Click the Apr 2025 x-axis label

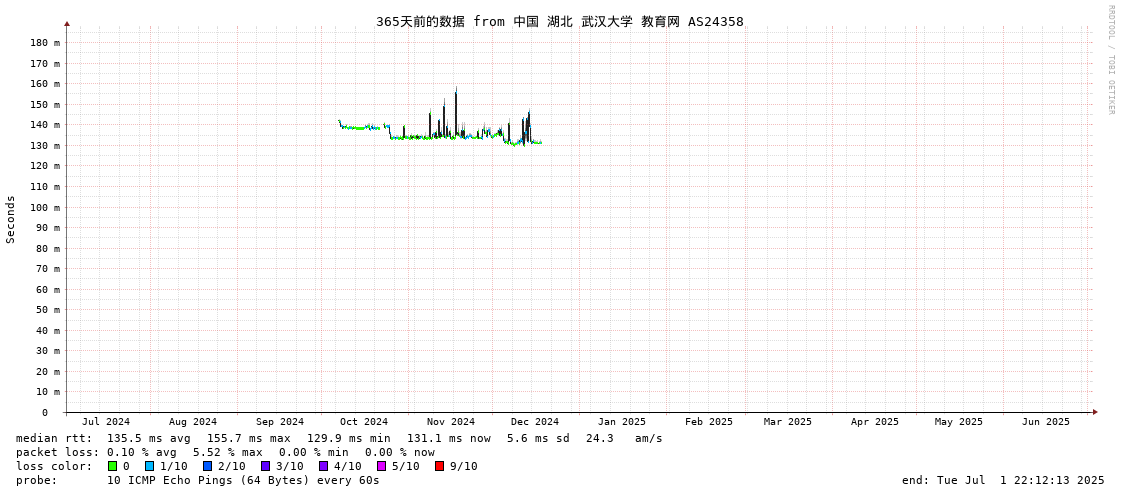875,422
